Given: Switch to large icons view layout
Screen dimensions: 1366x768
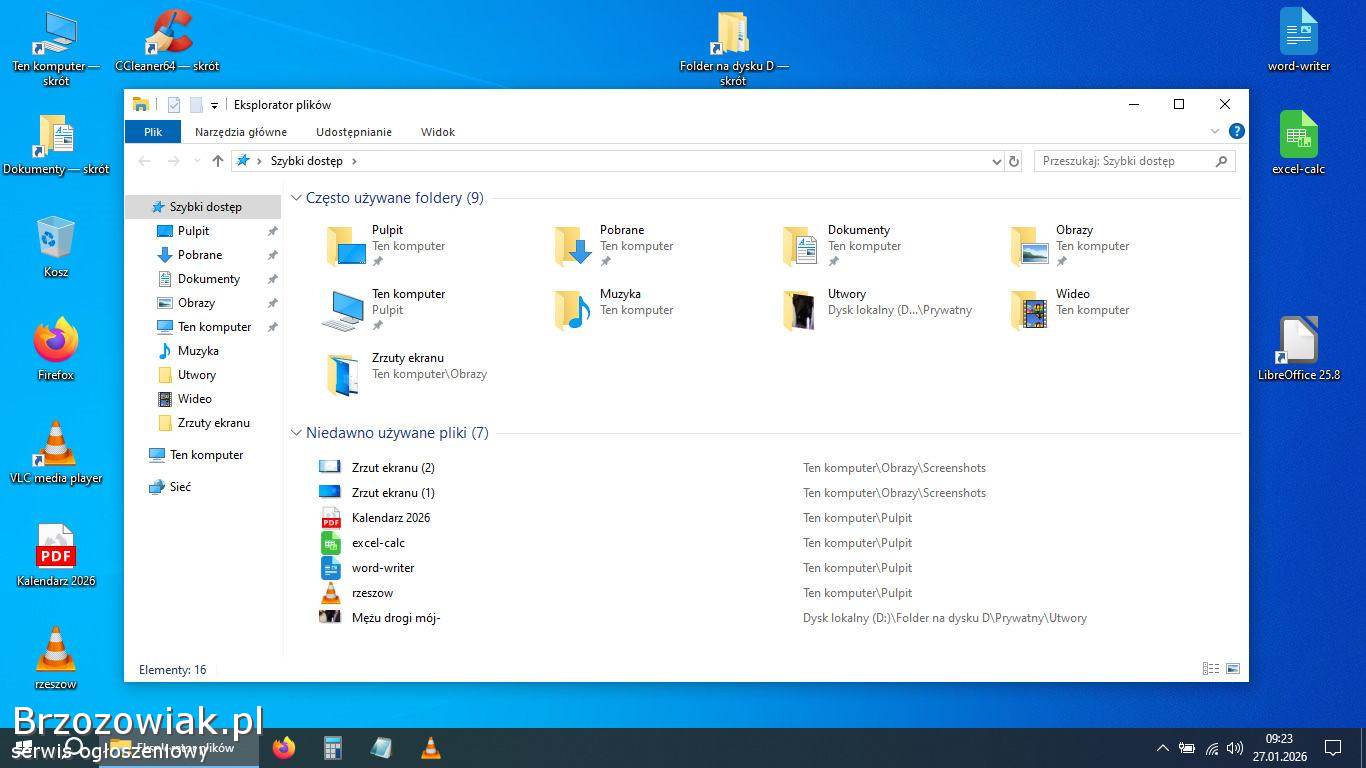Looking at the screenshot, I should coord(1233,669).
